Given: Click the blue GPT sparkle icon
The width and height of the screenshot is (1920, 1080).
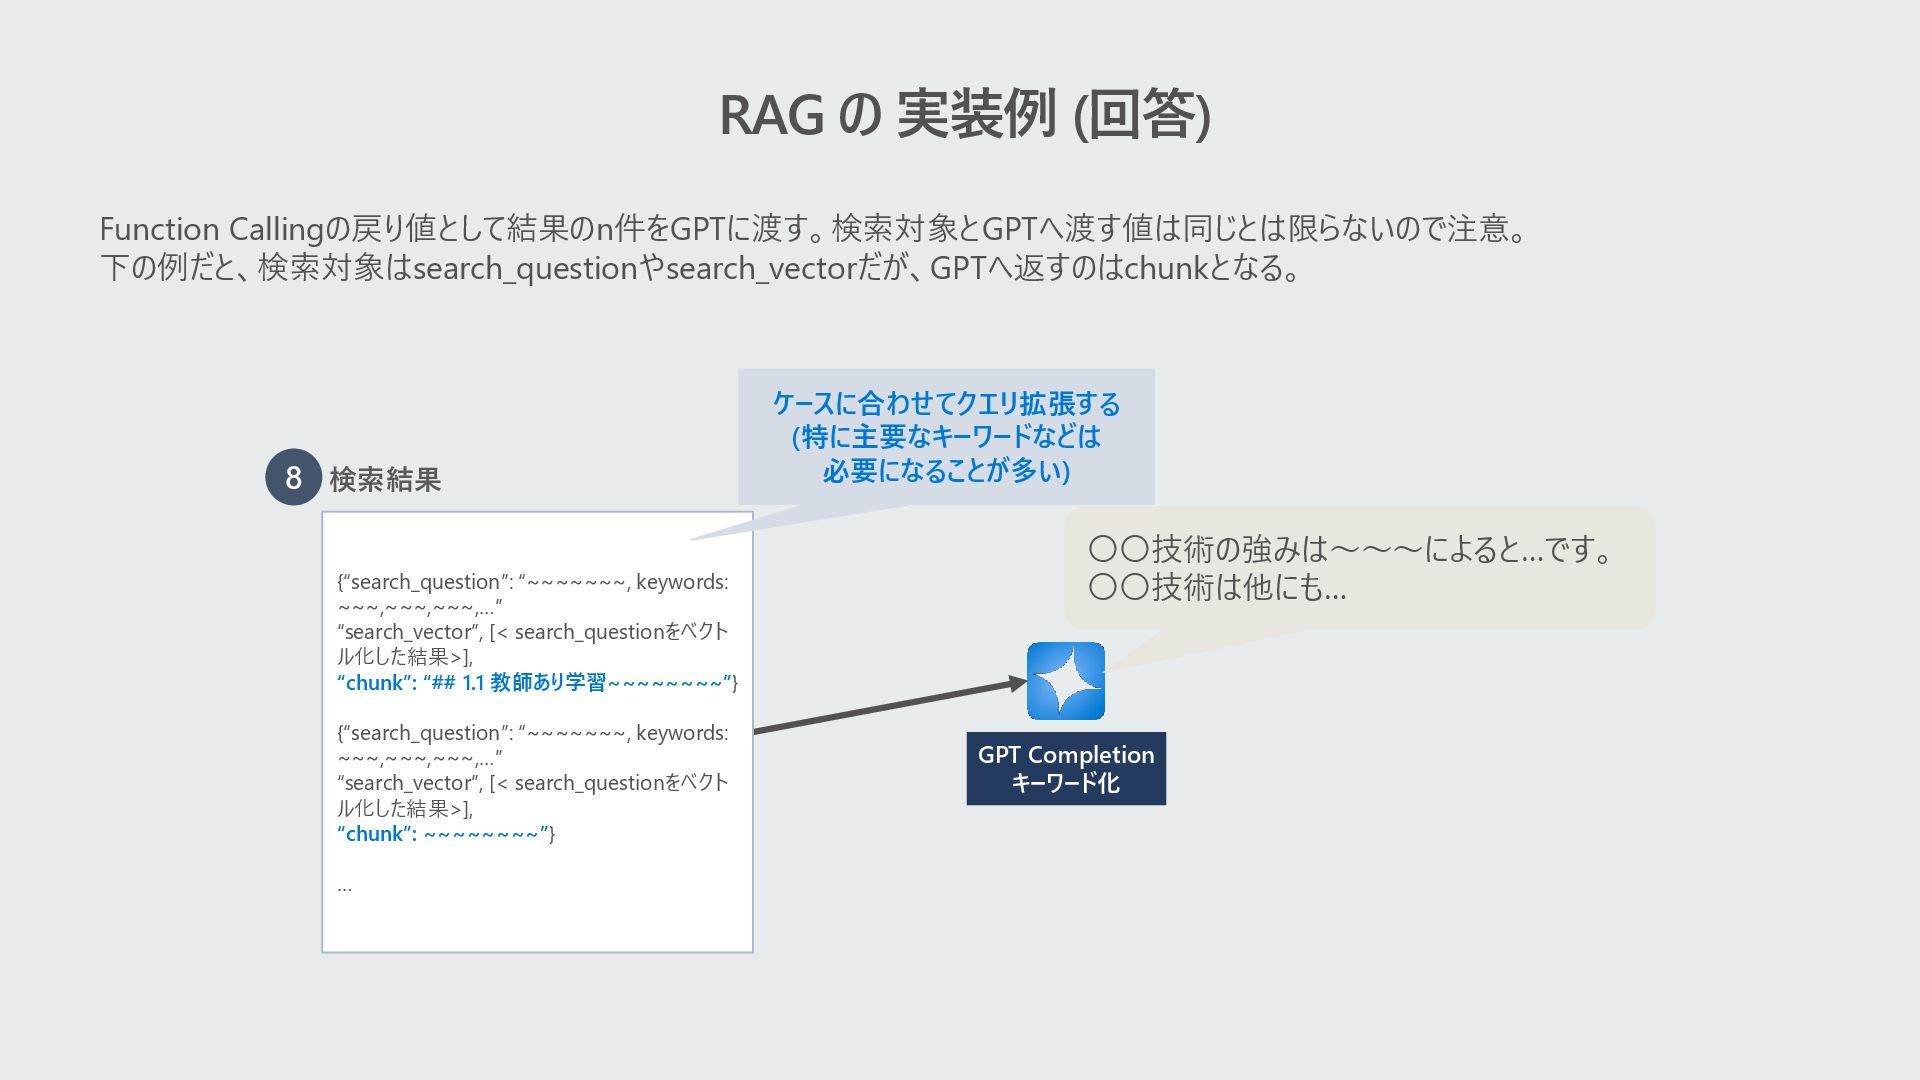Looking at the screenshot, I should pyautogui.click(x=1065, y=681).
